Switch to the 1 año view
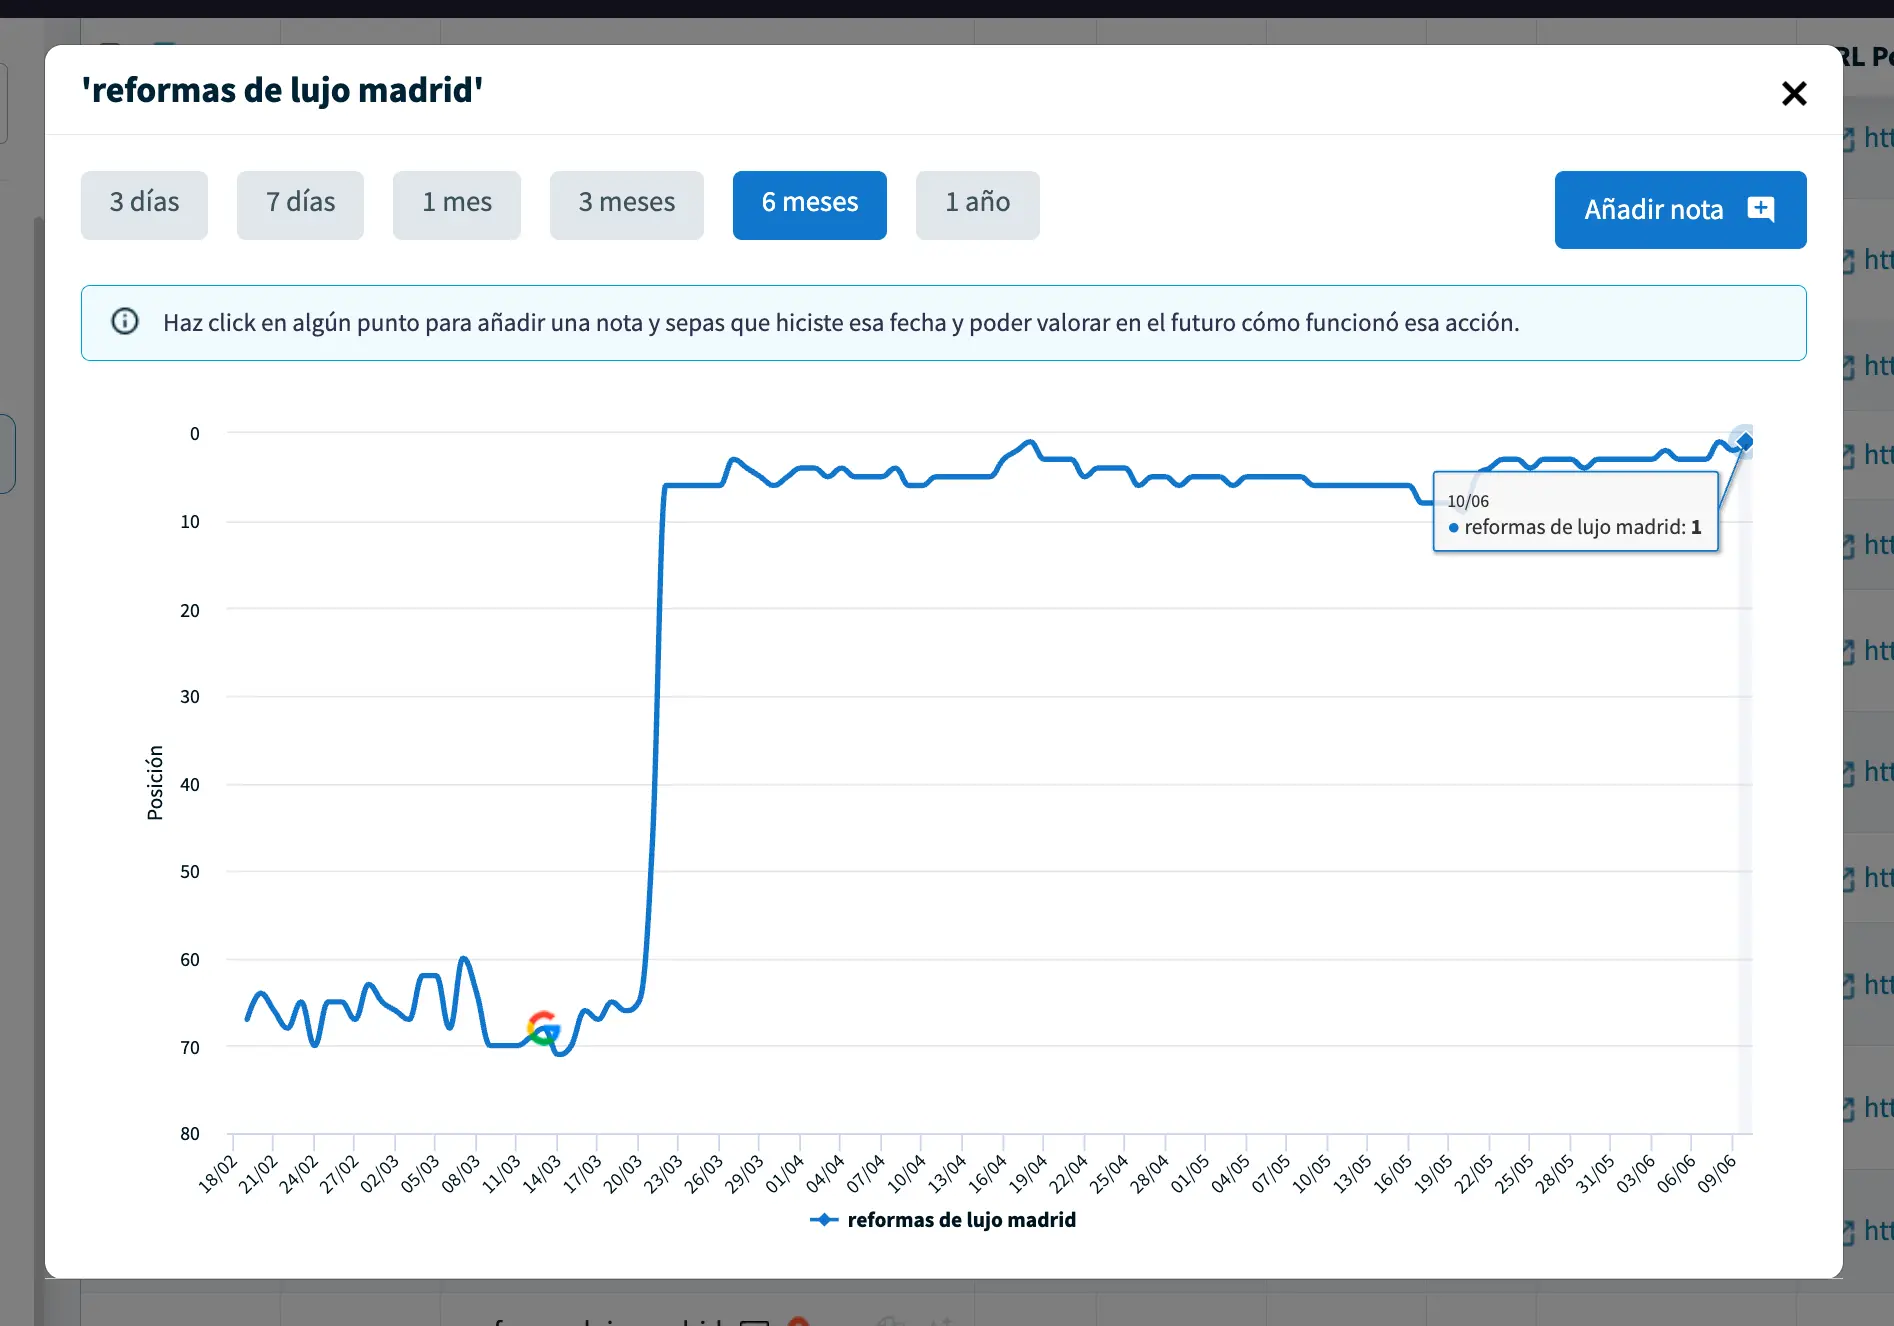This screenshot has height=1326, width=1894. [977, 204]
